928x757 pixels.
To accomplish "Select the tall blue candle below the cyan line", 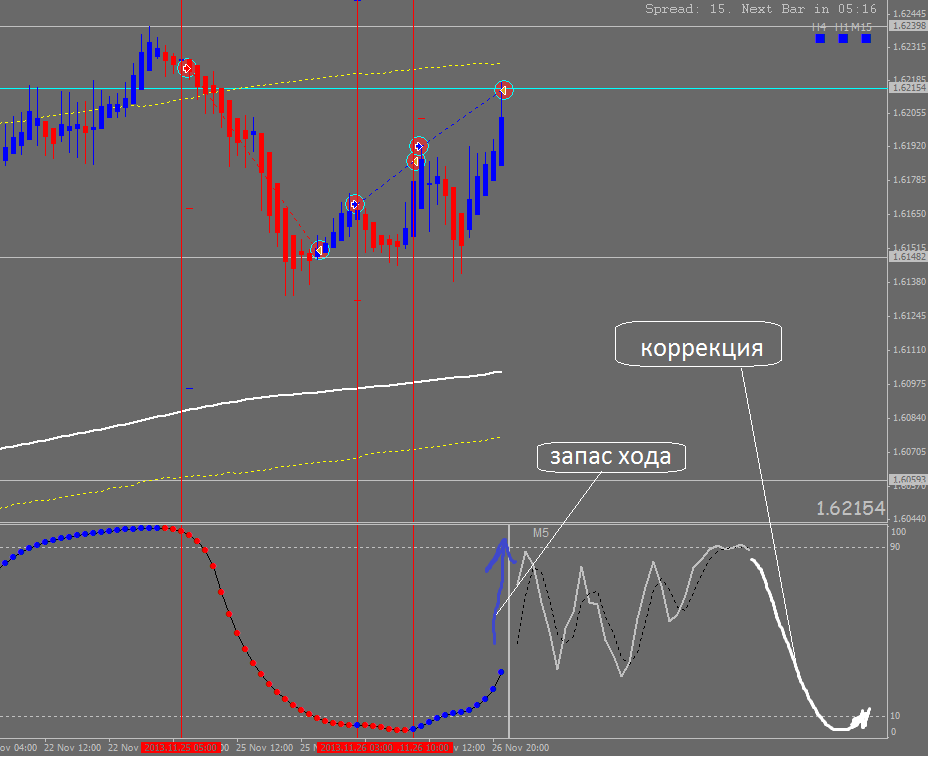I will point(501,141).
